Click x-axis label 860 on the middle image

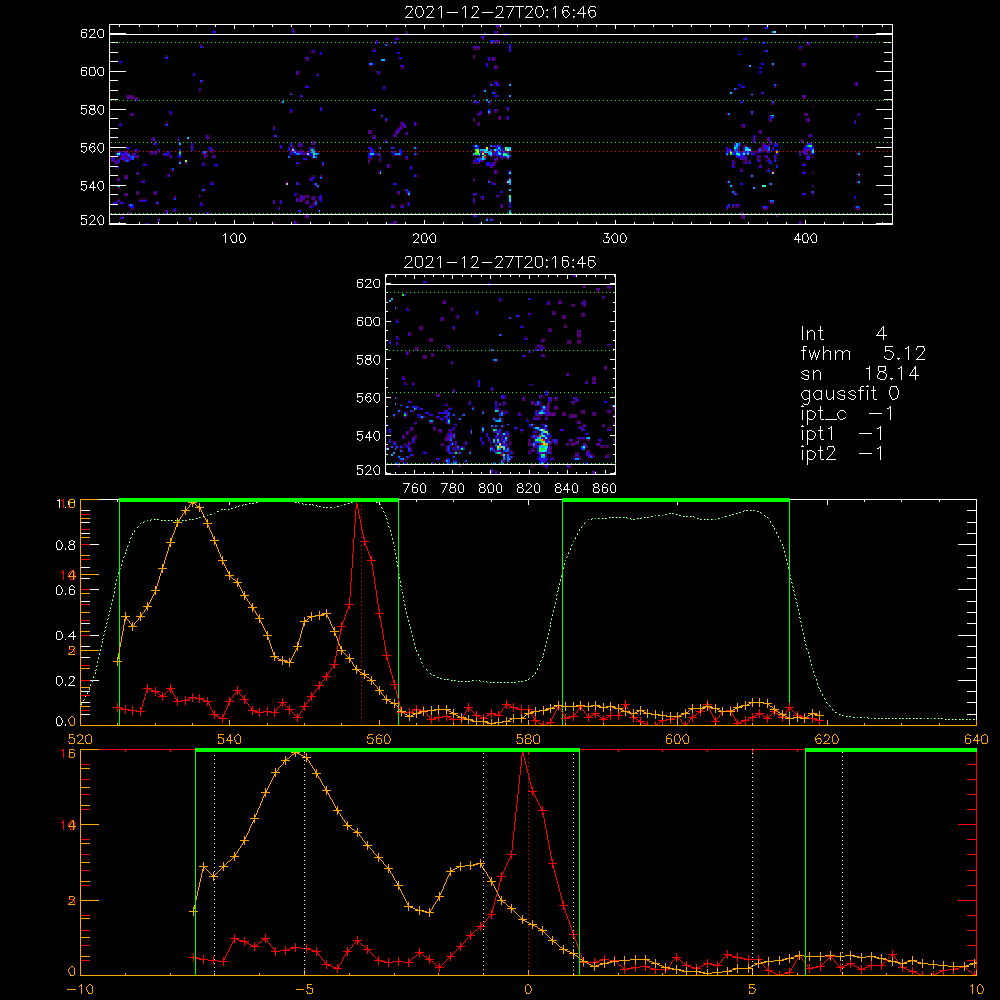pyautogui.click(x=605, y=489)
